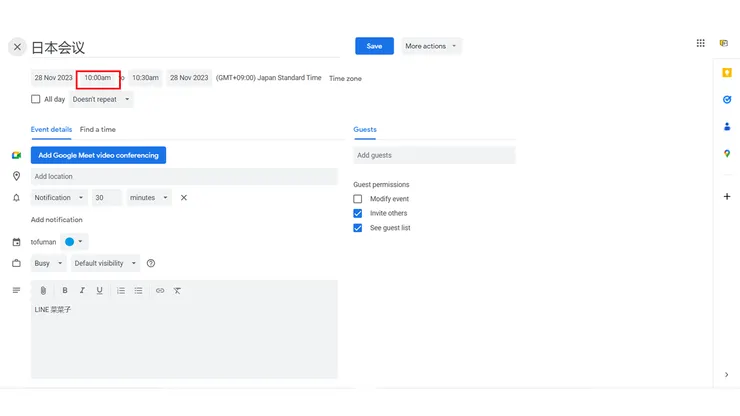Screen dimensions: 740x416
Task: Click the Japan Standard Time label
Action: 269,78
